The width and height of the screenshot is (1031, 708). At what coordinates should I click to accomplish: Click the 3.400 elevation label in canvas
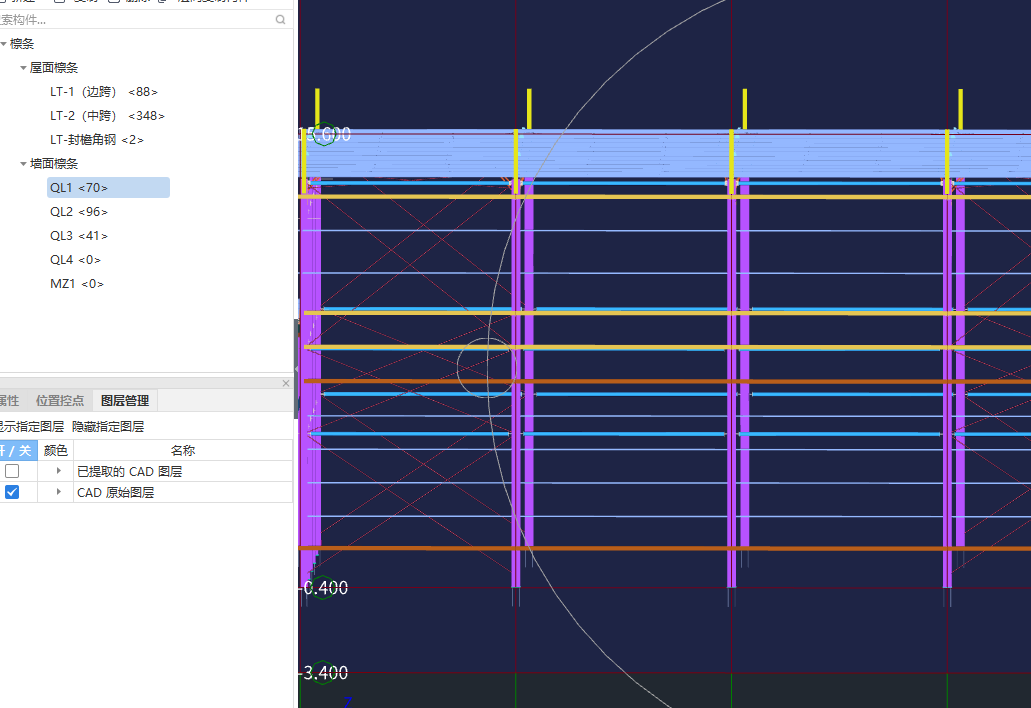[325, 673]
